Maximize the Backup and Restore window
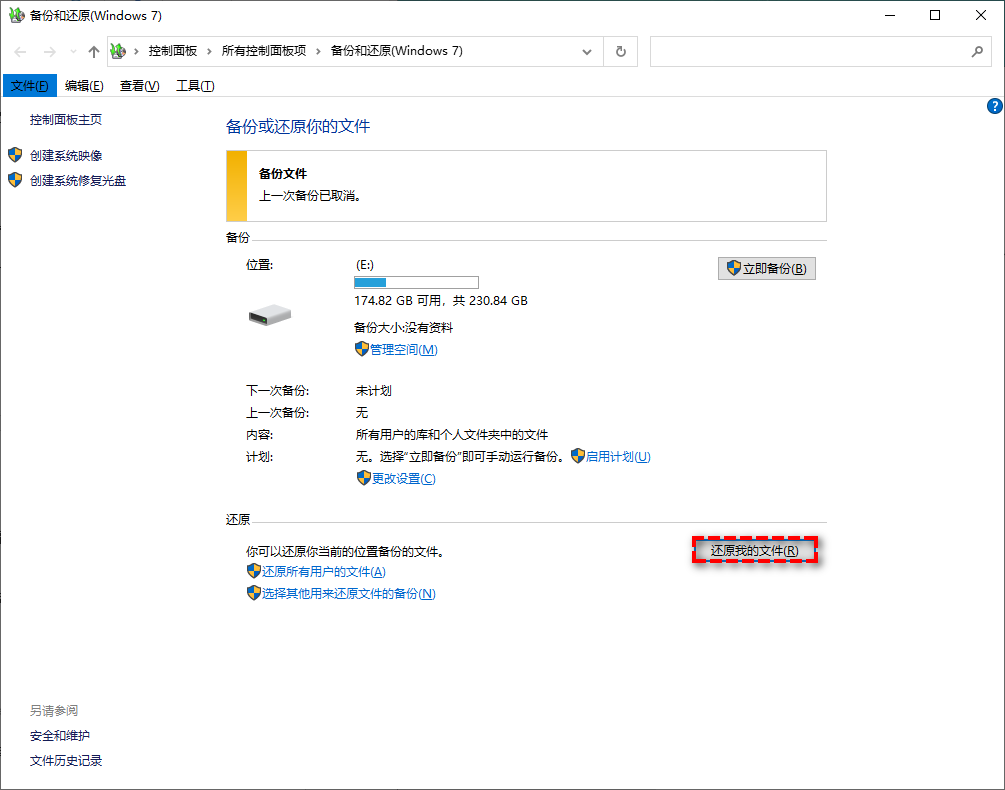 [x=935, y=15]
